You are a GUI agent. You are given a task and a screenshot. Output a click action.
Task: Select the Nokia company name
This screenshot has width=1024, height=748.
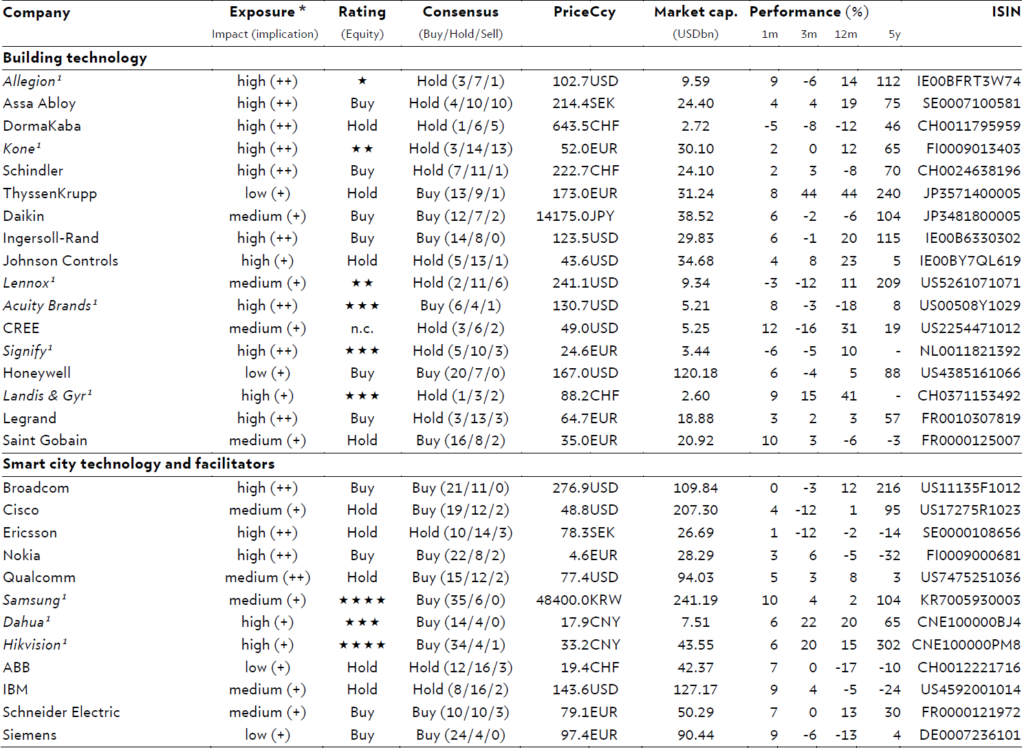(x=22, y=555)
